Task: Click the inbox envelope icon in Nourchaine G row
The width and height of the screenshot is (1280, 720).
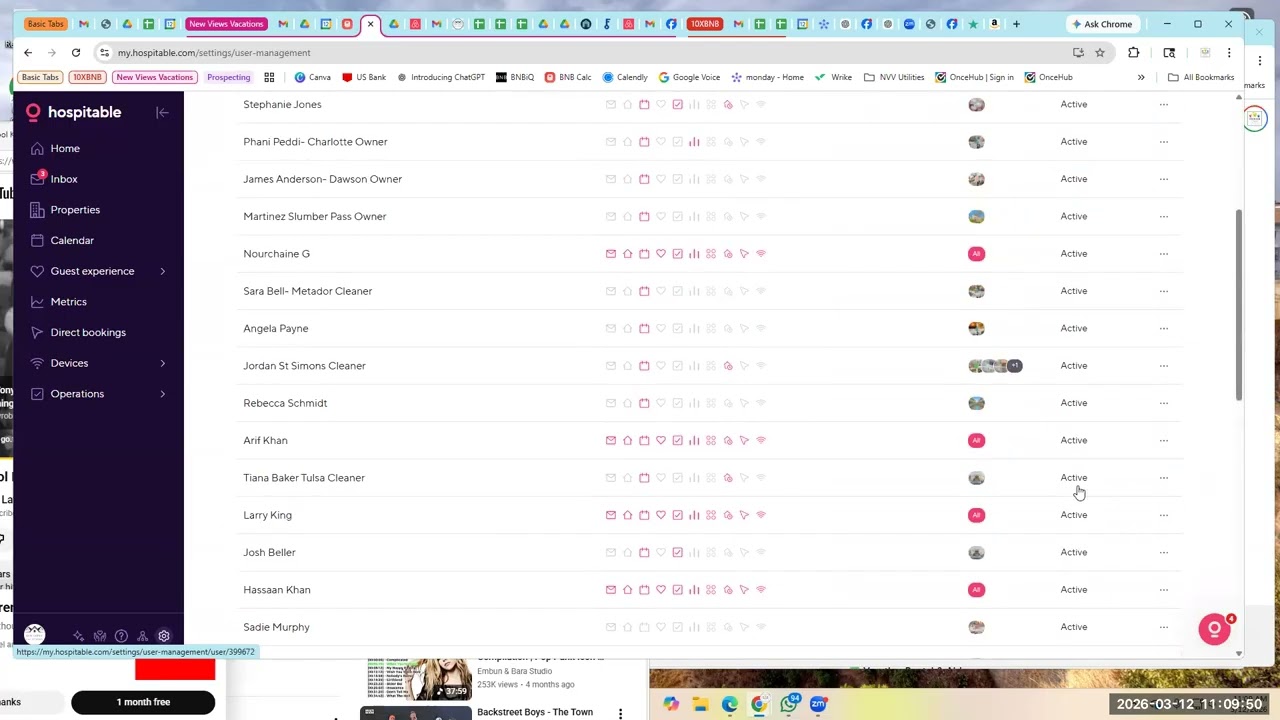Action: [x=611, y=254]
